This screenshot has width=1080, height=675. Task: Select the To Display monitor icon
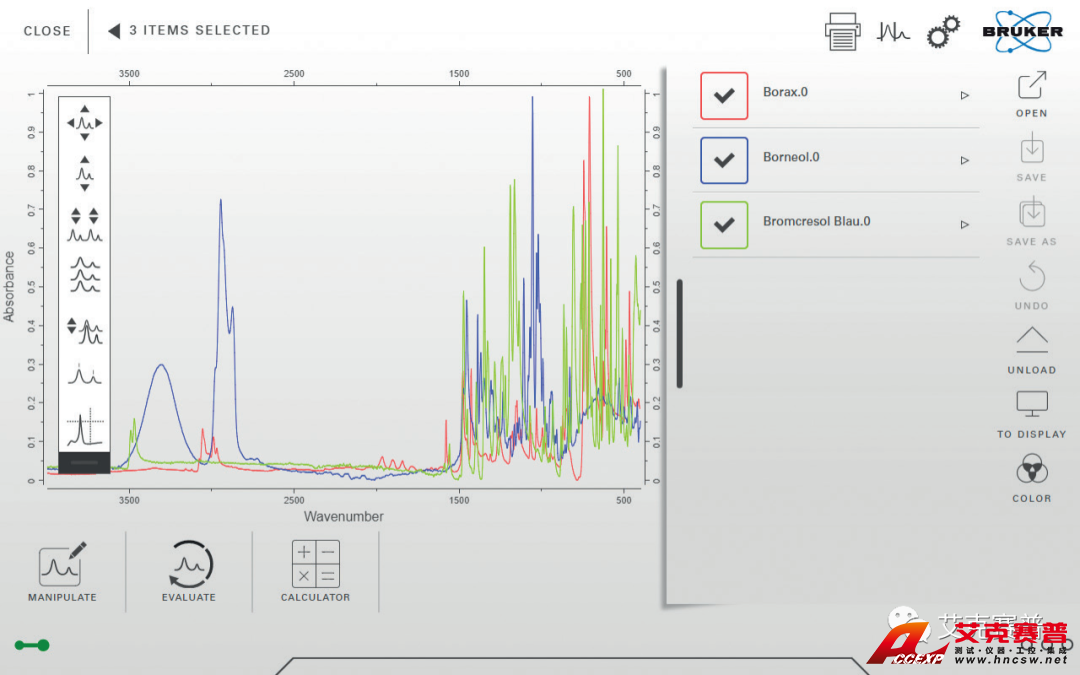[1031, 404]
